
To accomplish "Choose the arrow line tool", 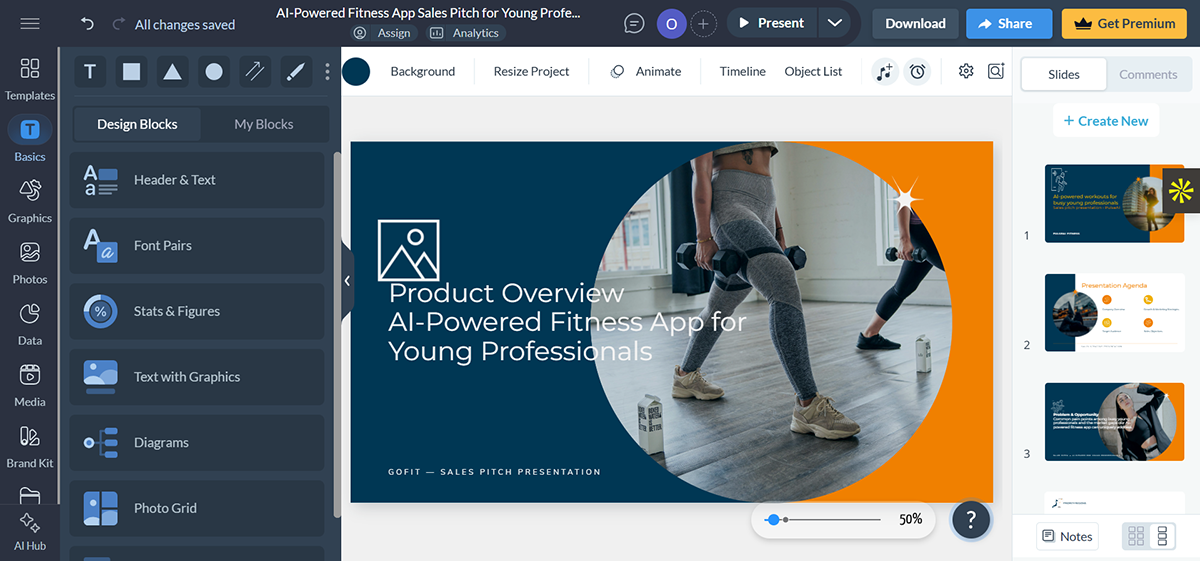I will [x=255, y=72].
